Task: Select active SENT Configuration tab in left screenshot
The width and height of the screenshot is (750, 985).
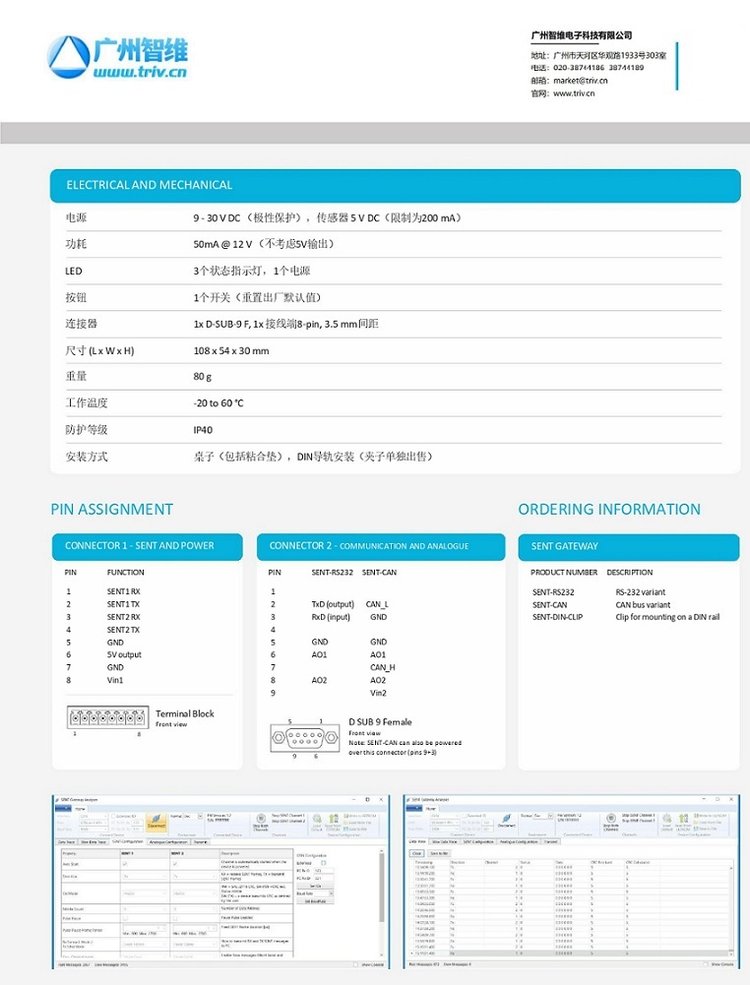Action: [x=128, y=842]
